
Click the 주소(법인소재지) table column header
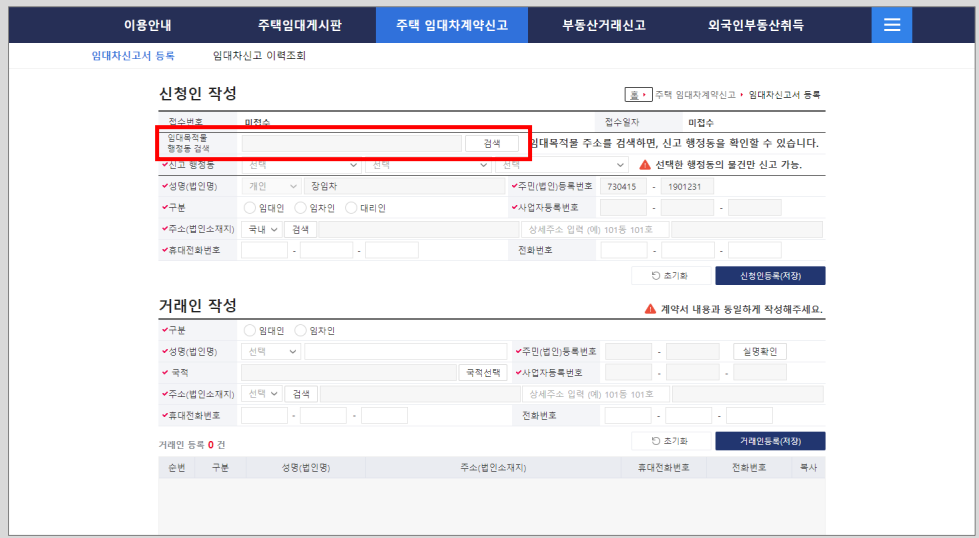click(x=493, y=467)
